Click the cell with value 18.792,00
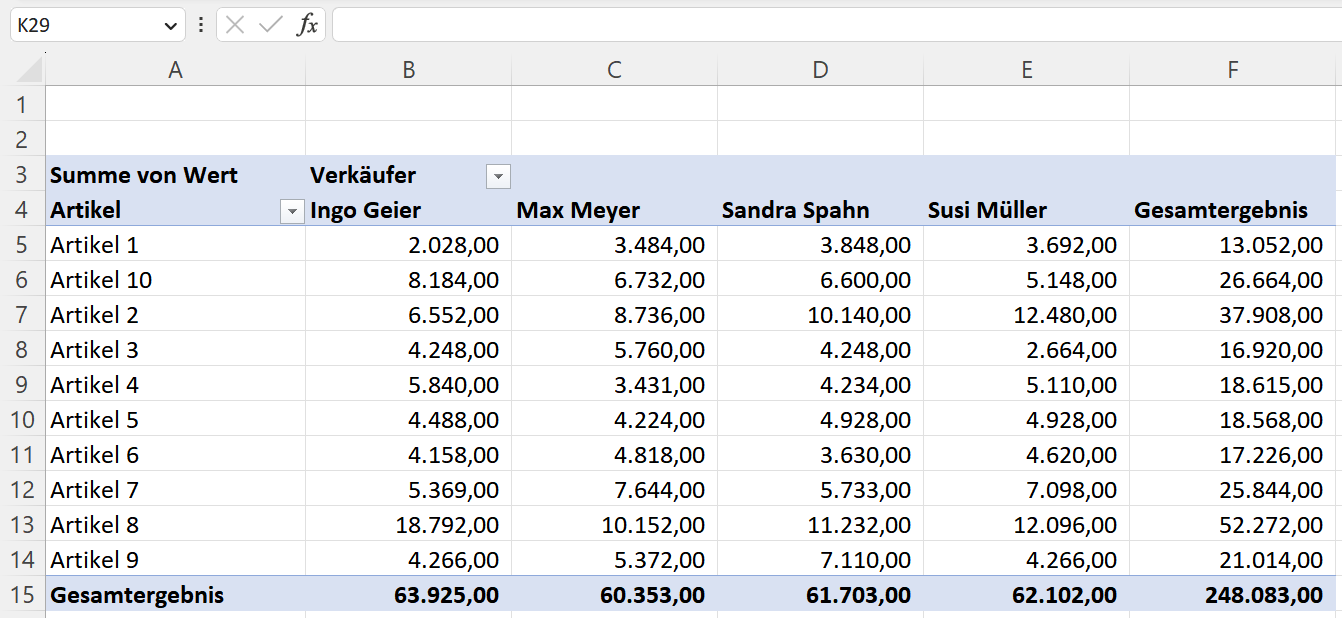The height and width of the screenshot is (618, 1342). pyautogui.click(x=408, y=524)
